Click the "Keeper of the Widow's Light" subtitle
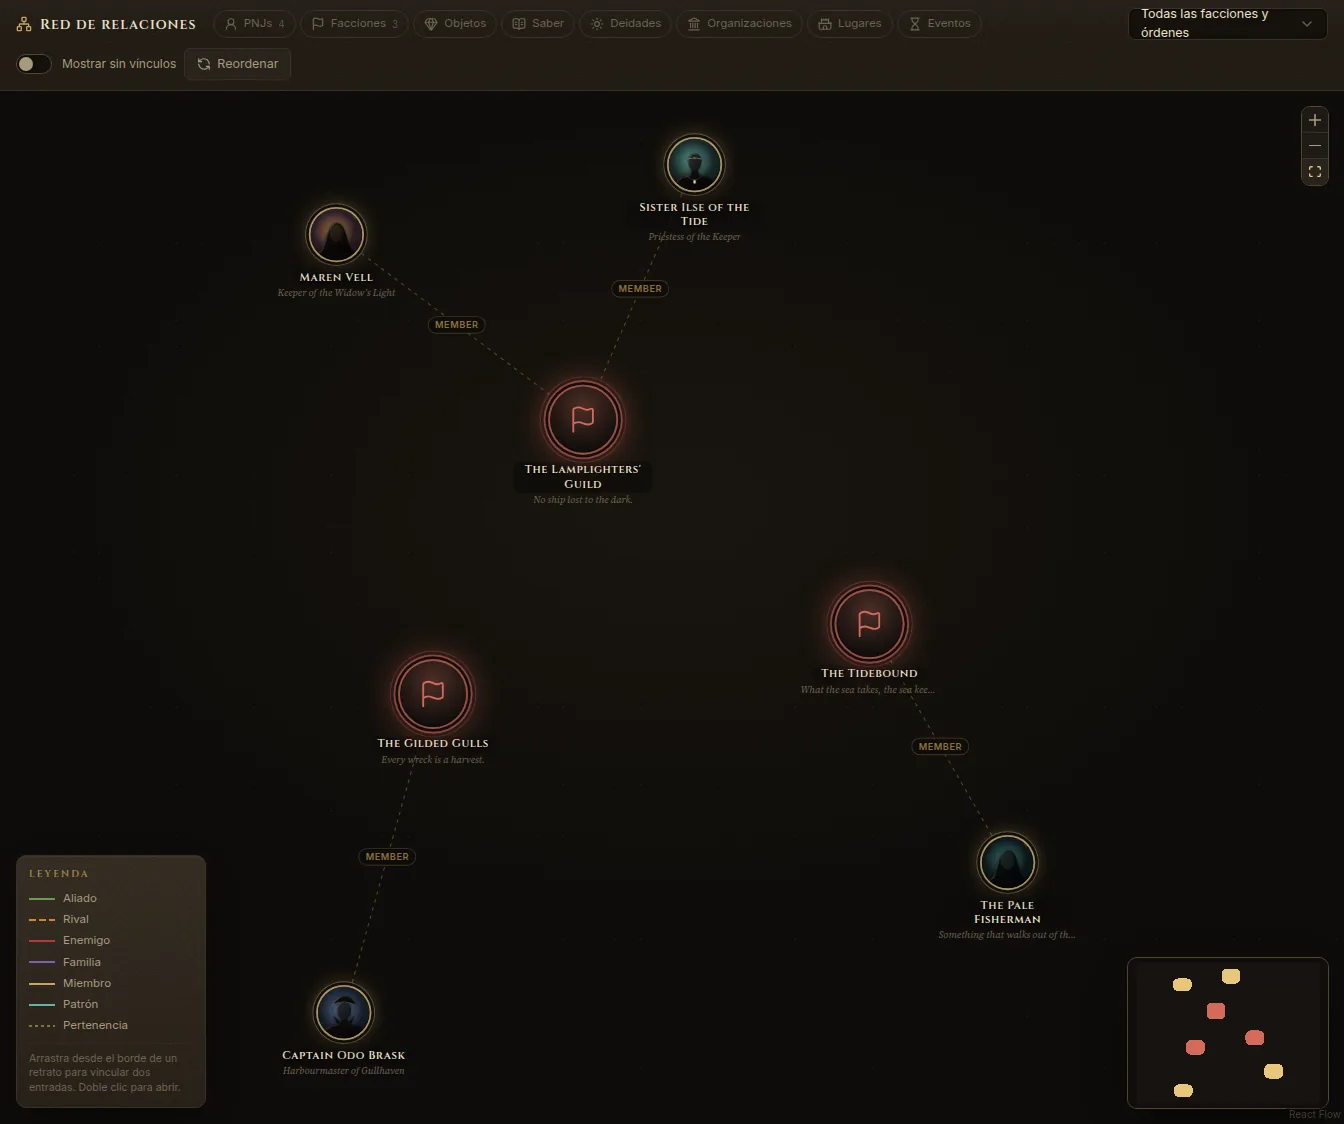This screenshot has height=1124, width=1344. tap(336, 293)
